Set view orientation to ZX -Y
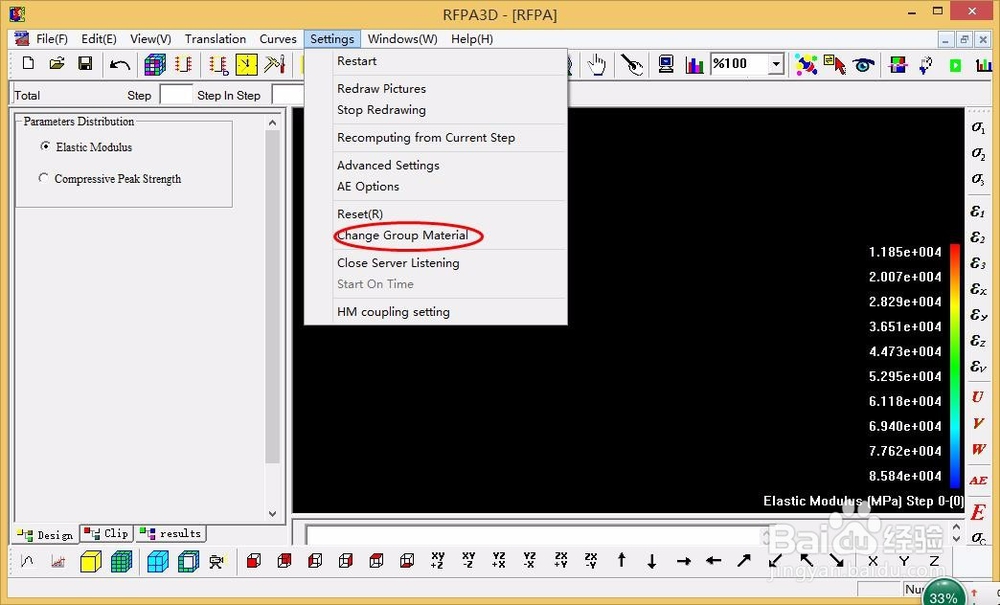 591,560
